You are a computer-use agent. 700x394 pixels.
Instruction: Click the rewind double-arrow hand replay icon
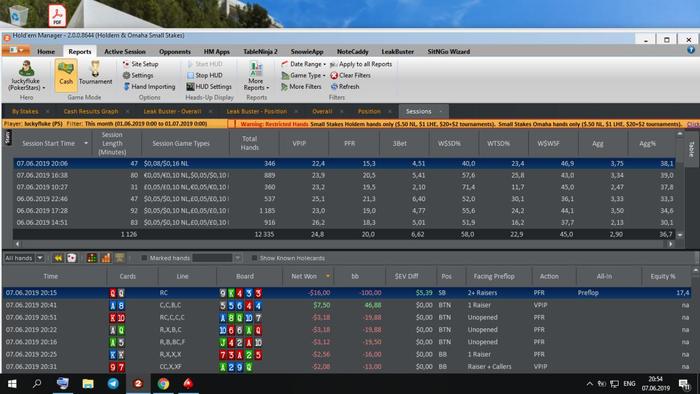pyautogui.click(x=58, y=258)
